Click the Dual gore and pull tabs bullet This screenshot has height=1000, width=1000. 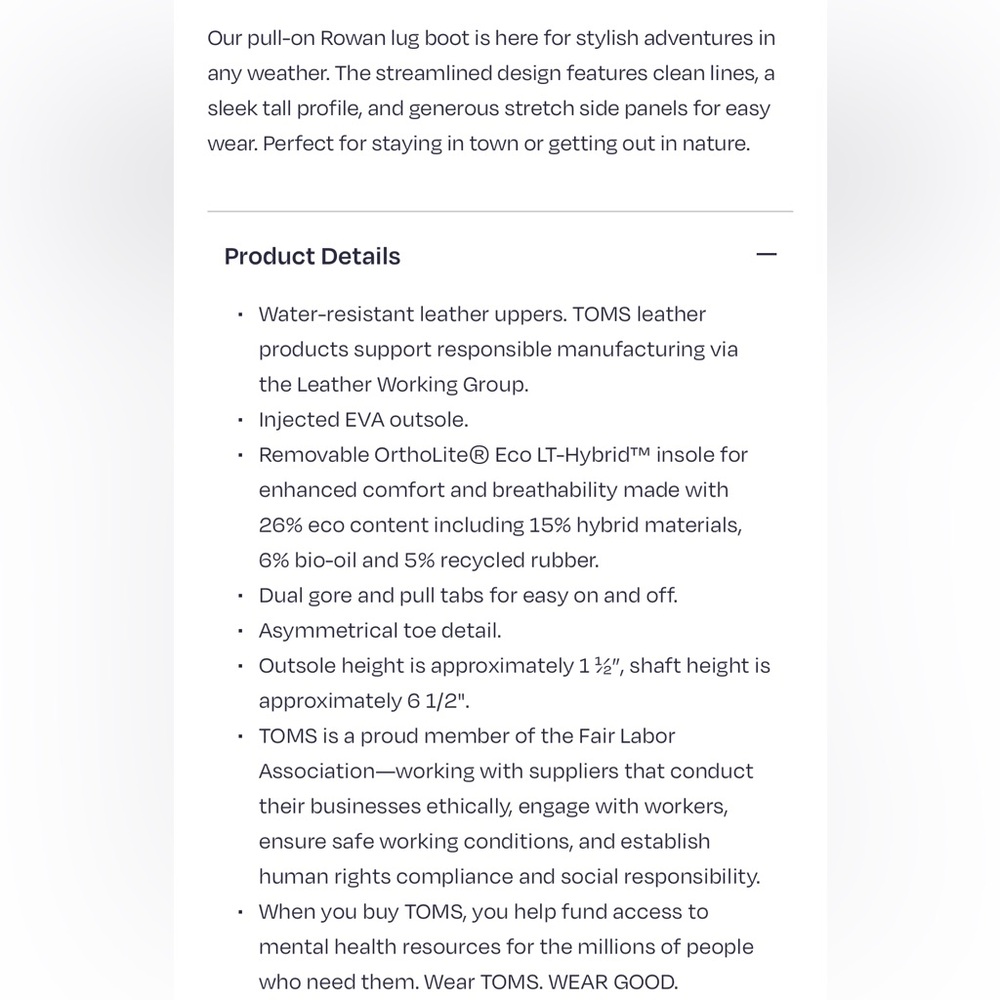pos(468,595)
